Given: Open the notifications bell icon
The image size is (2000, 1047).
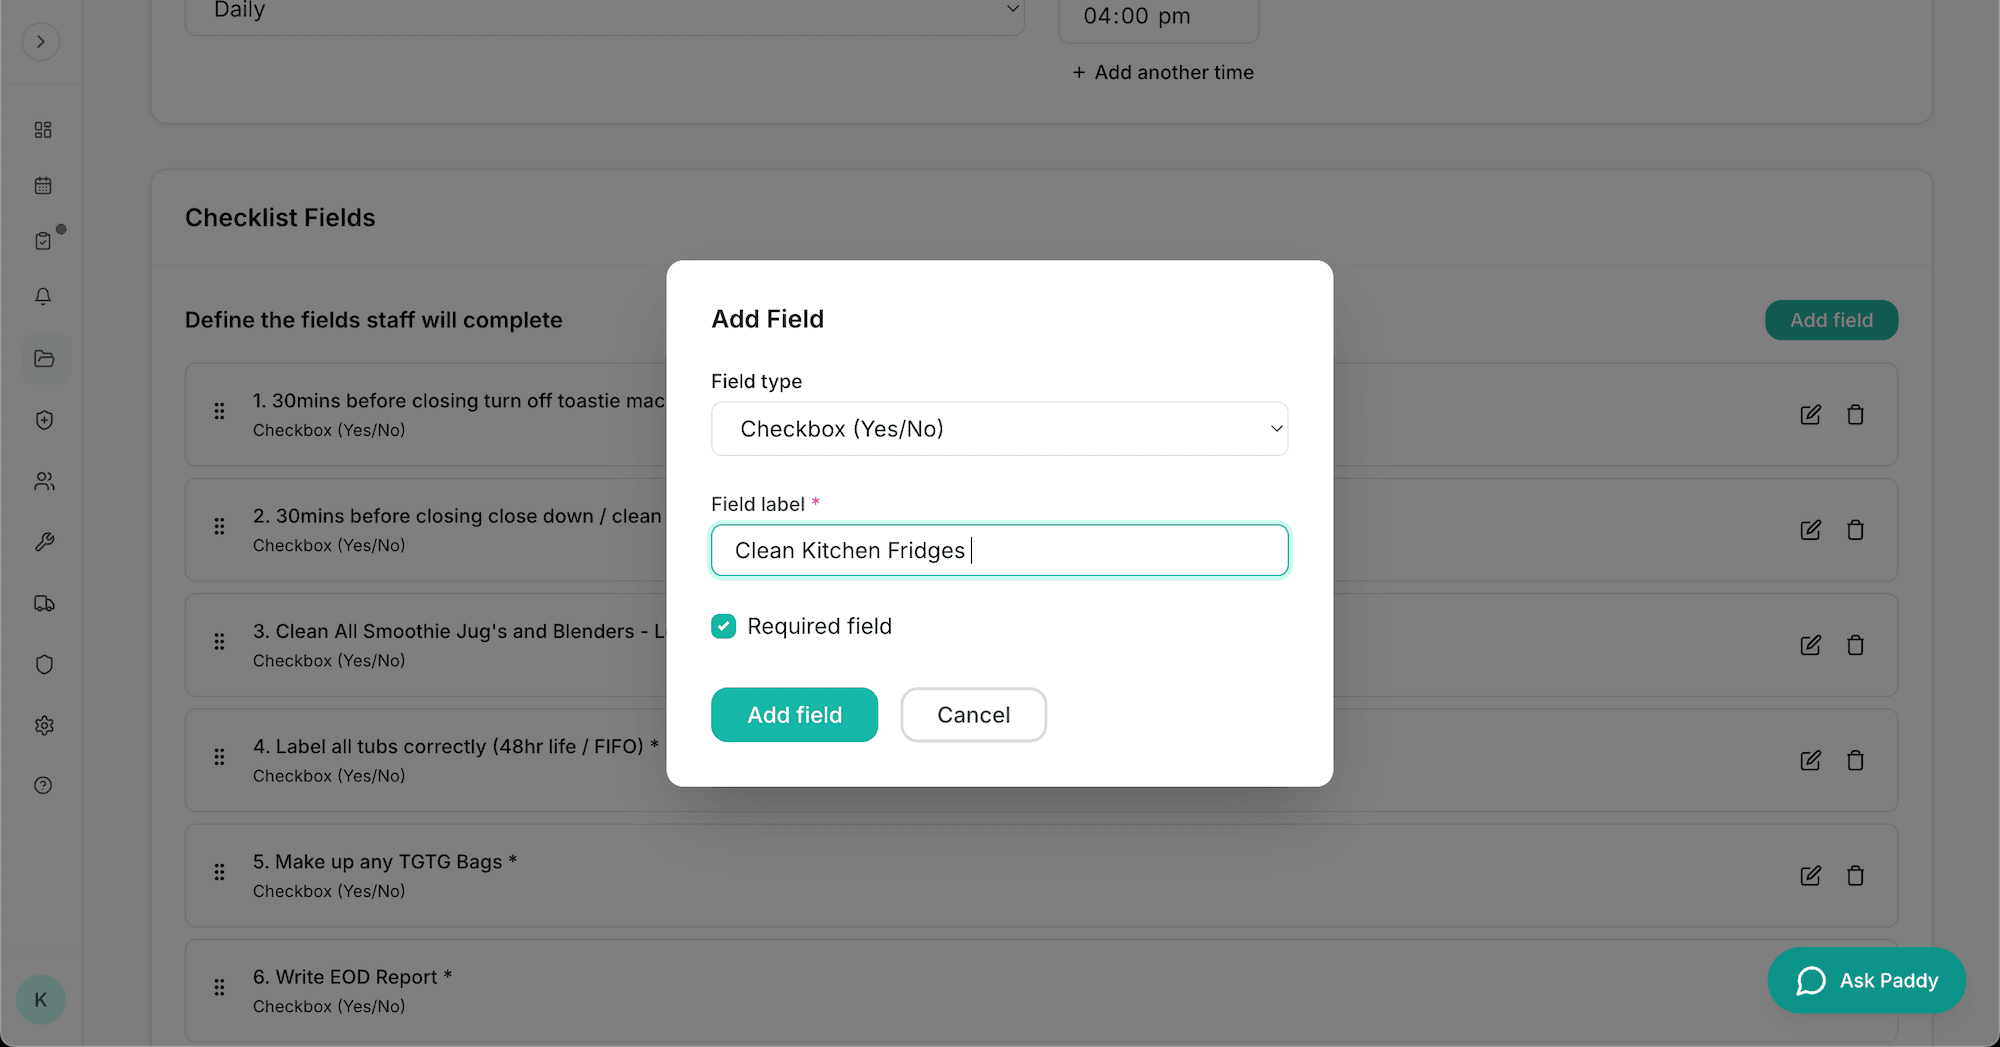Looking at the screenshot, I should click(x=43, y=297).
